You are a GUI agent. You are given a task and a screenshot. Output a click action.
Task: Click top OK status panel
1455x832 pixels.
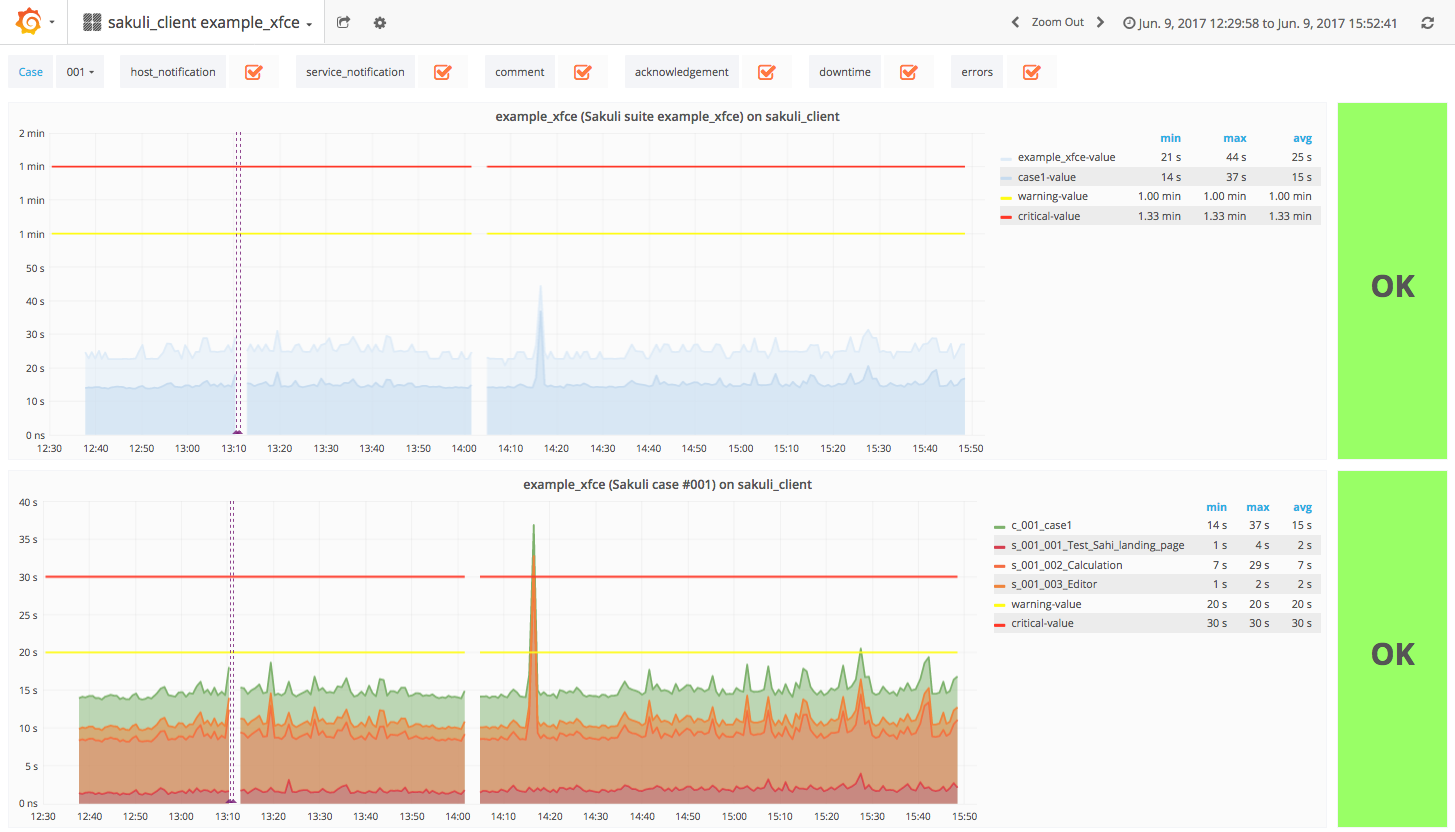[x=1392, y=281]
